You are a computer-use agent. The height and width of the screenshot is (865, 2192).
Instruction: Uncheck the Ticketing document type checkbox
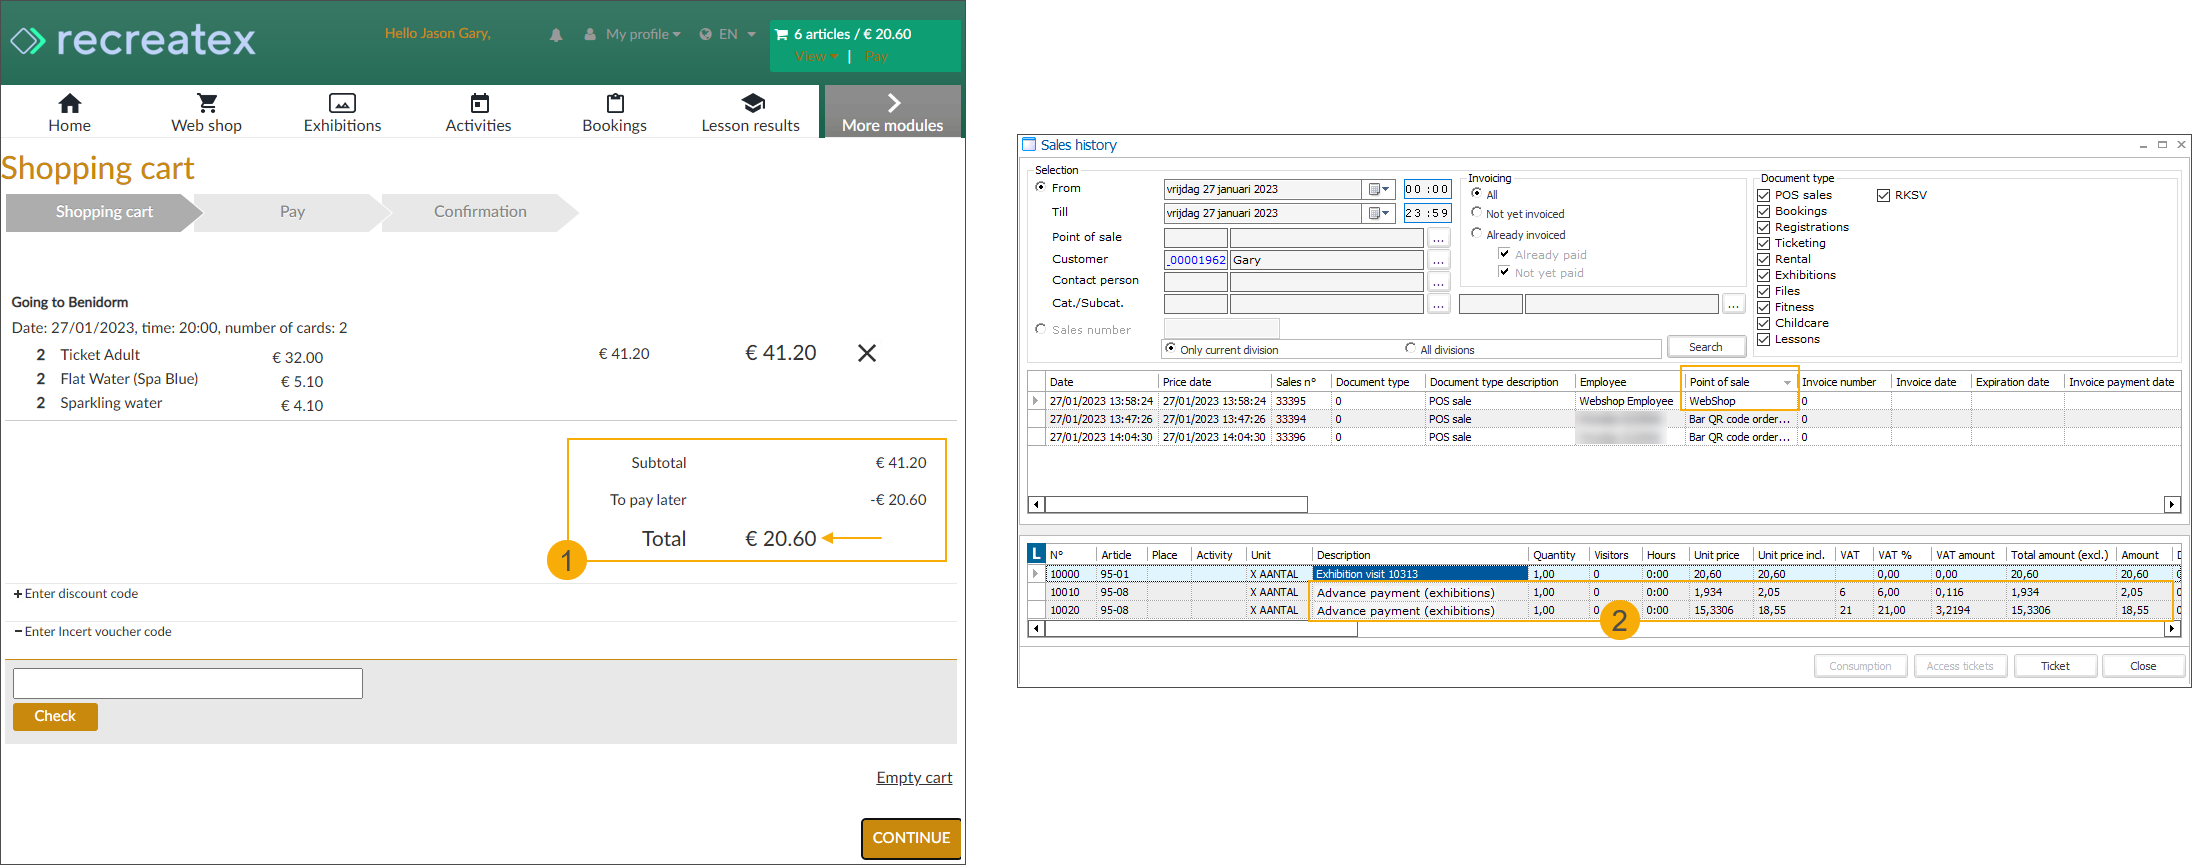tap(1764, 243)
